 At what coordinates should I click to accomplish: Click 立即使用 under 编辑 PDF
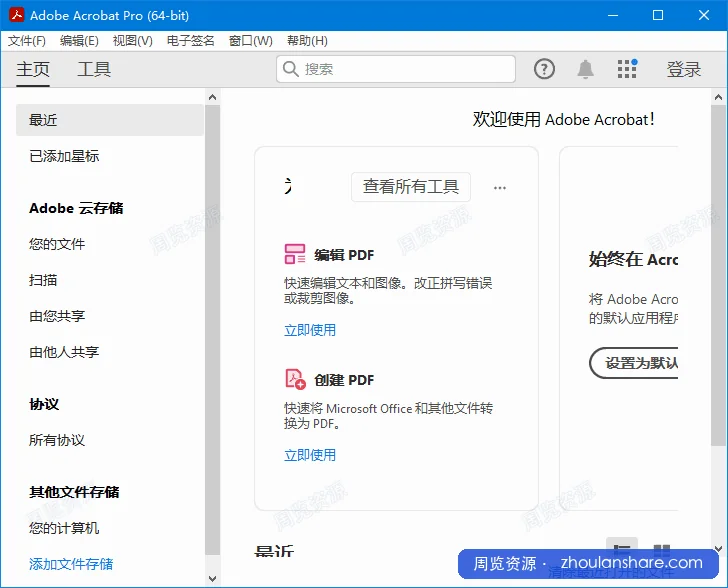310,330
